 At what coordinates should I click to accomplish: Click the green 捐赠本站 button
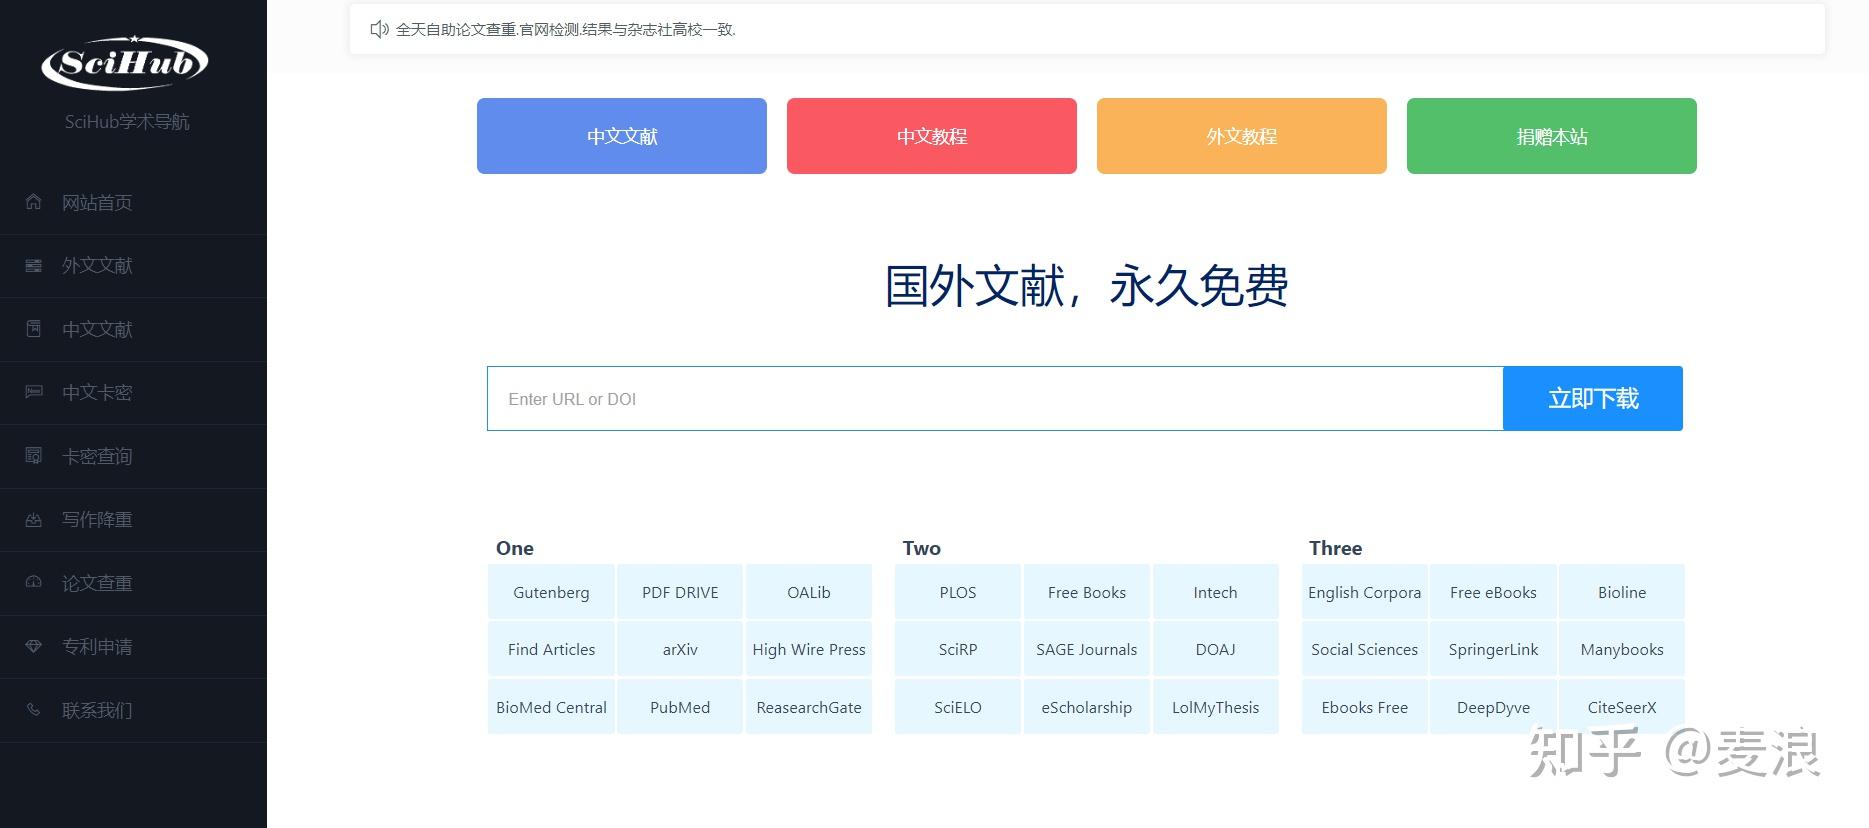coord(1552,136)
